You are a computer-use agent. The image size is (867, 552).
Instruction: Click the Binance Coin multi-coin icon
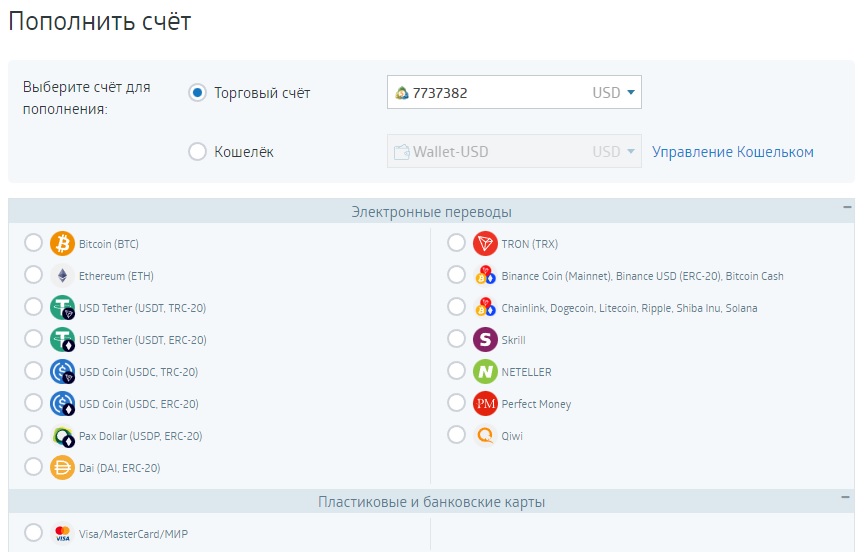coord(485,275)
